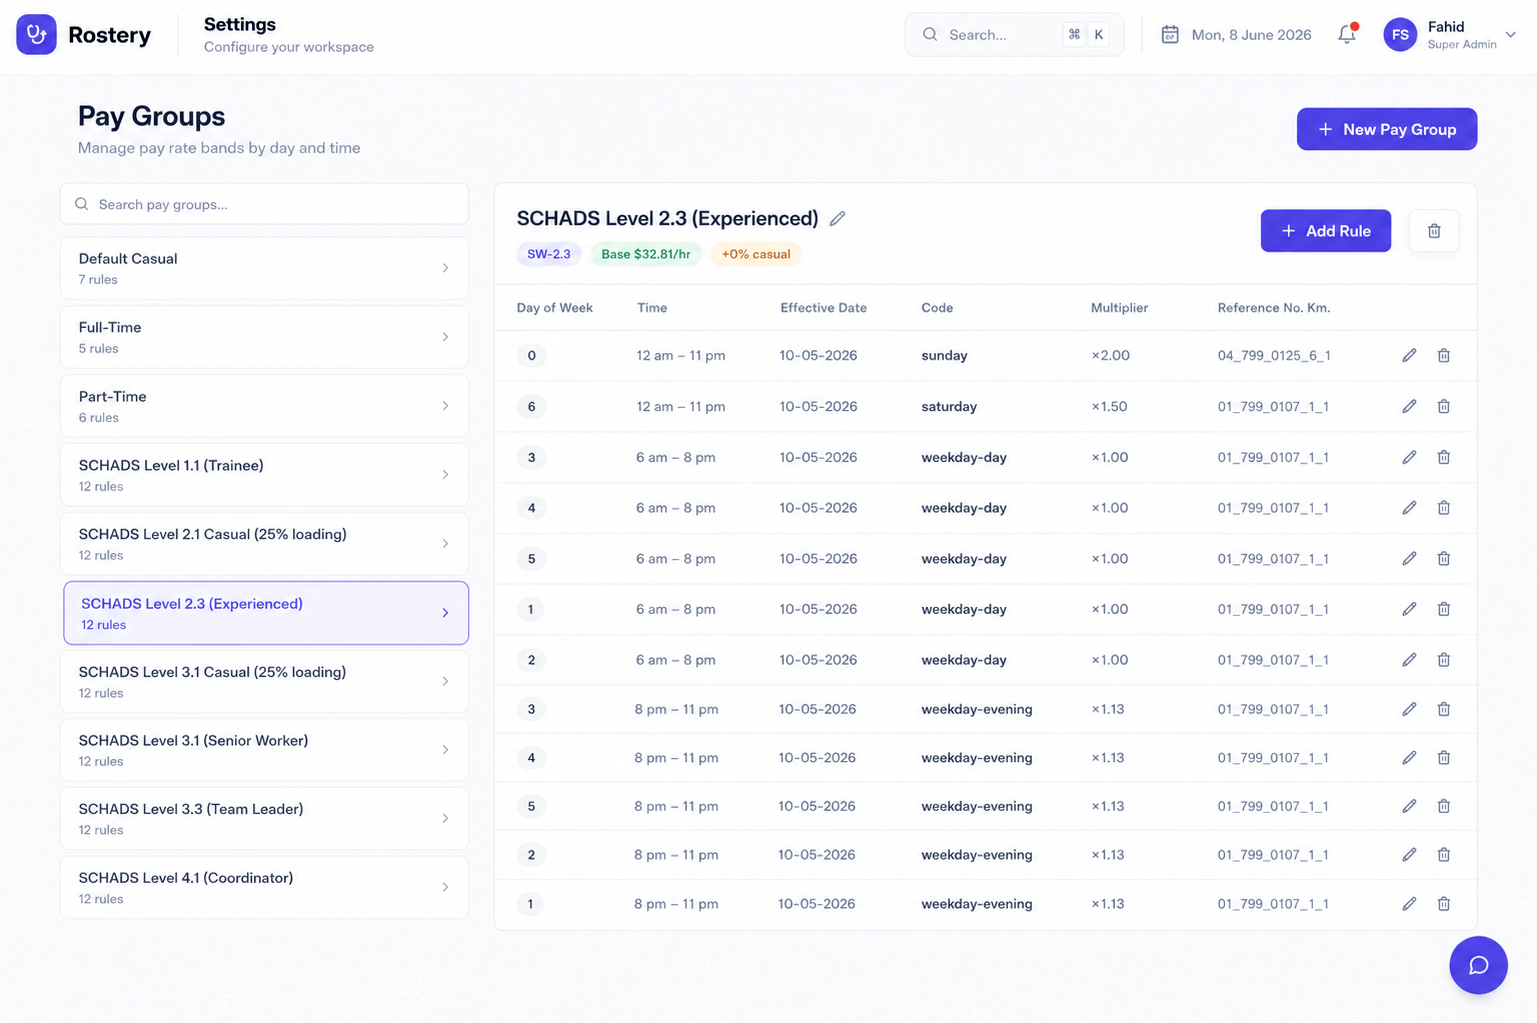Expand the SCHADS Level 4.1 (Coordinator) chevron
This screenshot has width=1537, height=1023.
click(445, 887)
